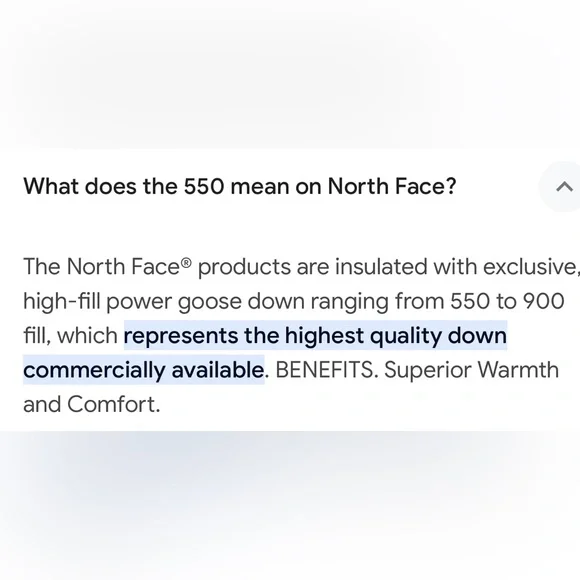Viewport: 580px width, 580px height.
Task: Click 'North Face?' in the question heading
Action: click(x=392, y=186)
